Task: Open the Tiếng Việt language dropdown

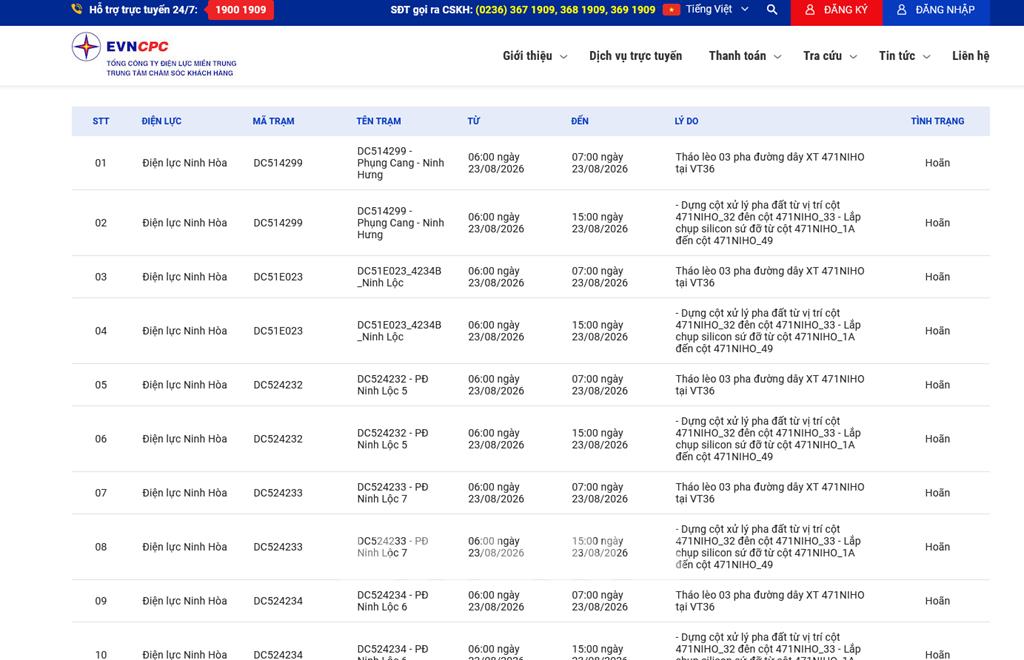Action: [x=716, y=10]
